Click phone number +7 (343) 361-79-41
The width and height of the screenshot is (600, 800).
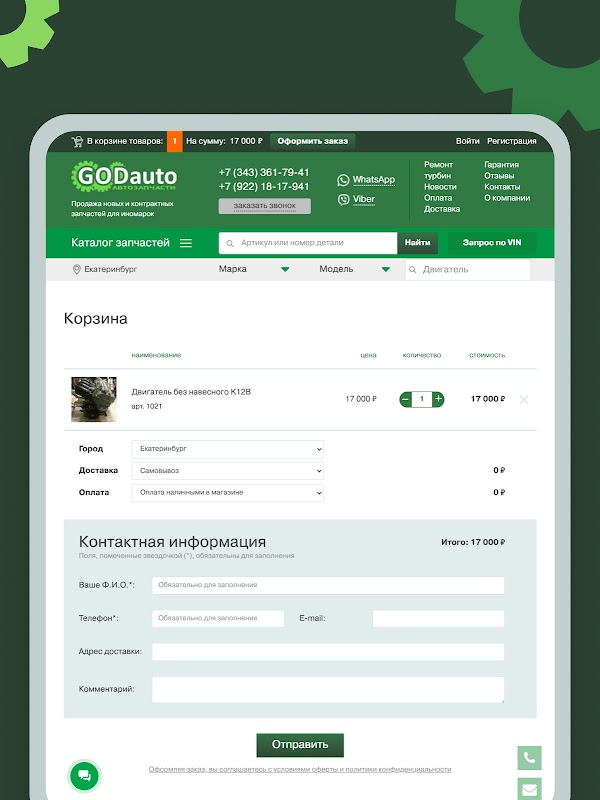point(264,172)
